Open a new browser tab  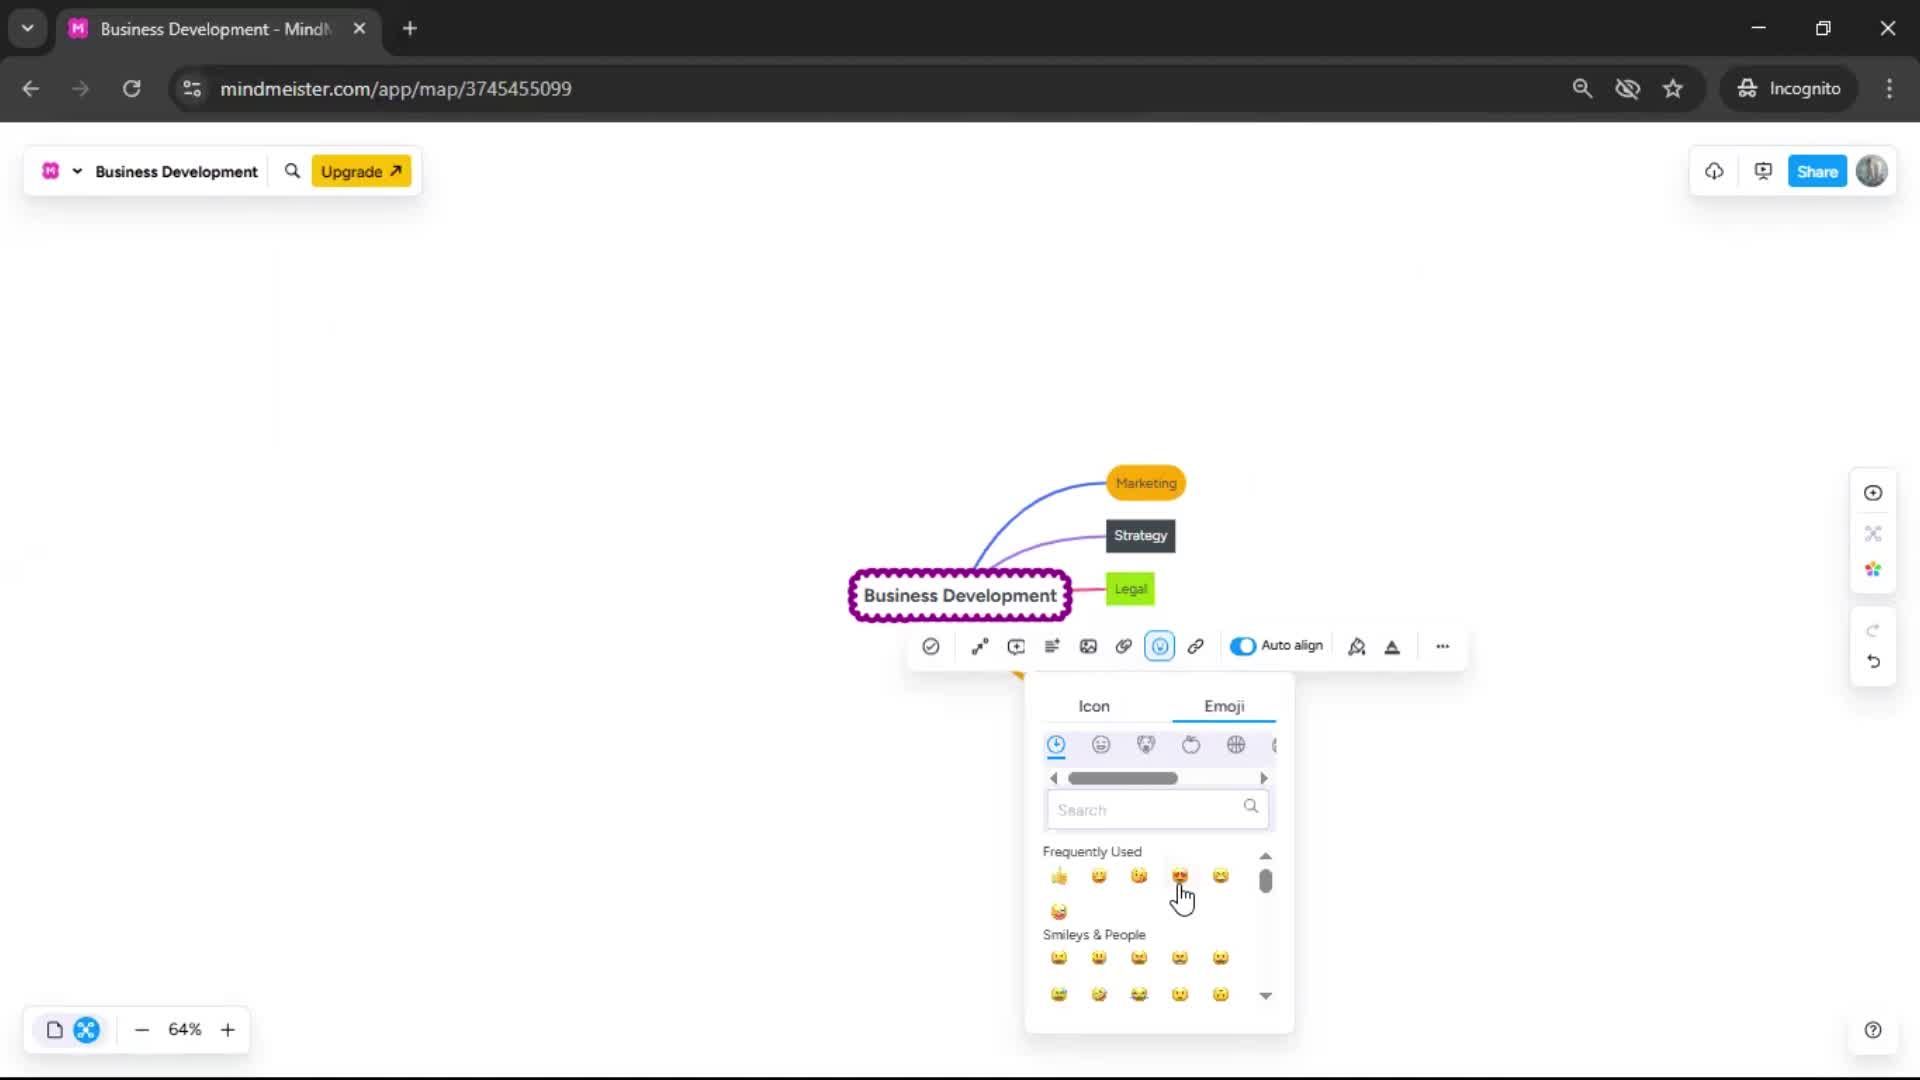click(x=410, y=29)
